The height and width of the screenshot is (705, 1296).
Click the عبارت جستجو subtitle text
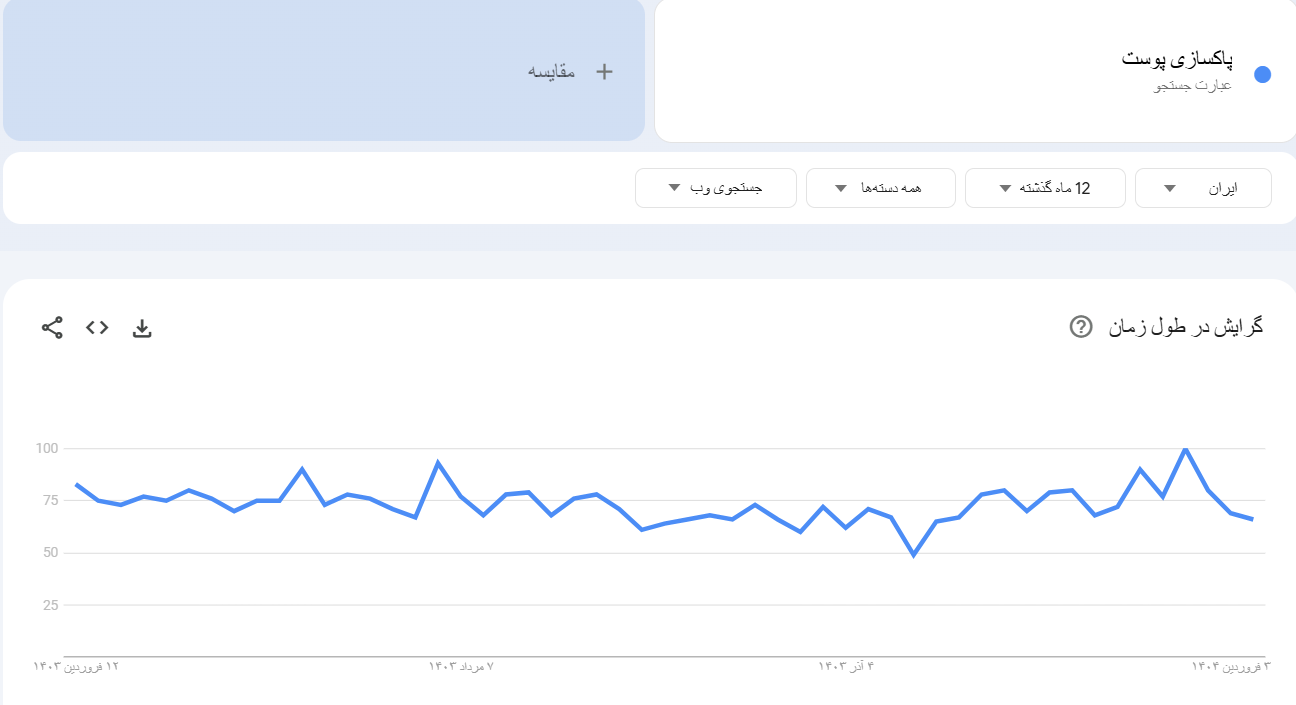click(x=1193, y=86)
